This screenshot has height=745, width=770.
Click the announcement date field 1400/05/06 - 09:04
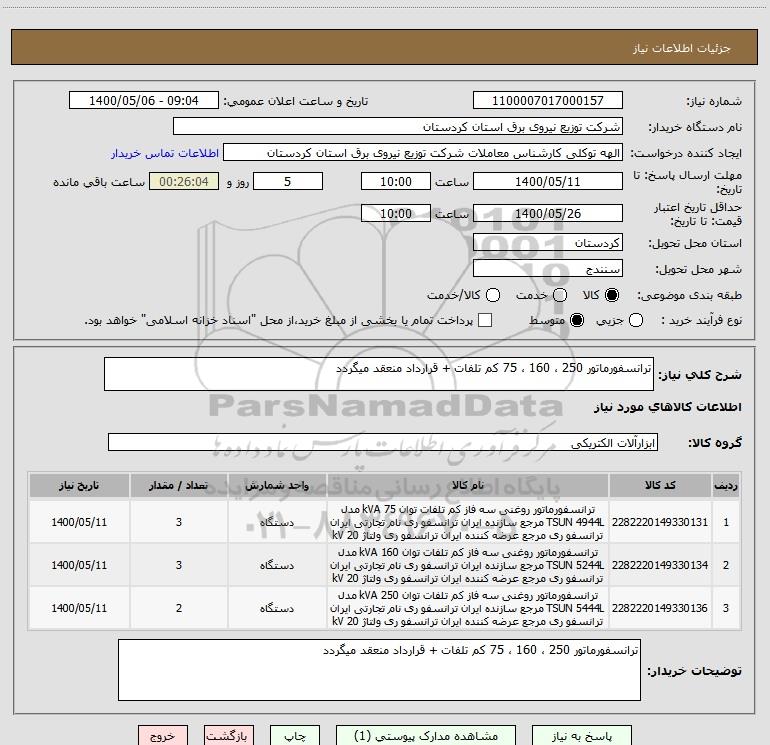pyautogui.click(x=144, y=100)
